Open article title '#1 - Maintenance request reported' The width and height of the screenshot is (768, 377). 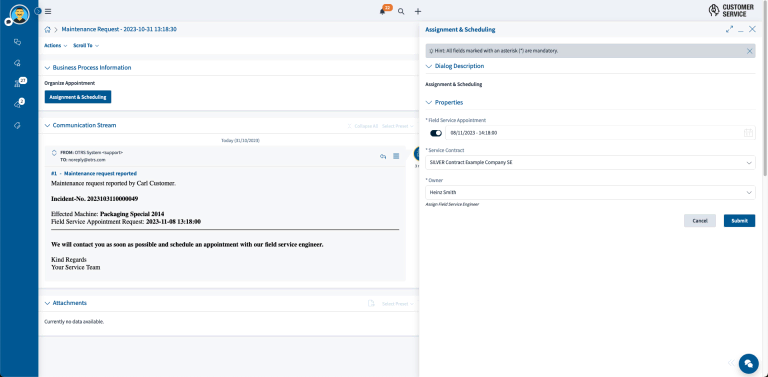[94, 173]
